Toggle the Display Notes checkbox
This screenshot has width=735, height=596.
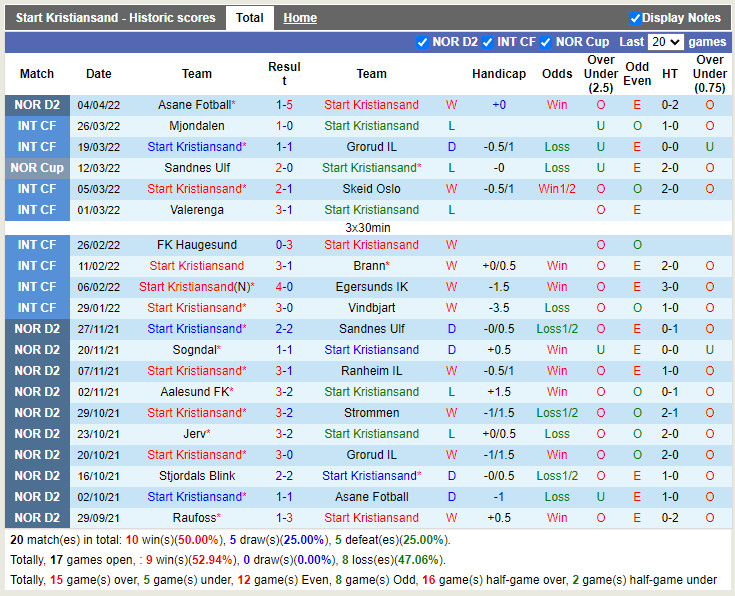(635, 18)
